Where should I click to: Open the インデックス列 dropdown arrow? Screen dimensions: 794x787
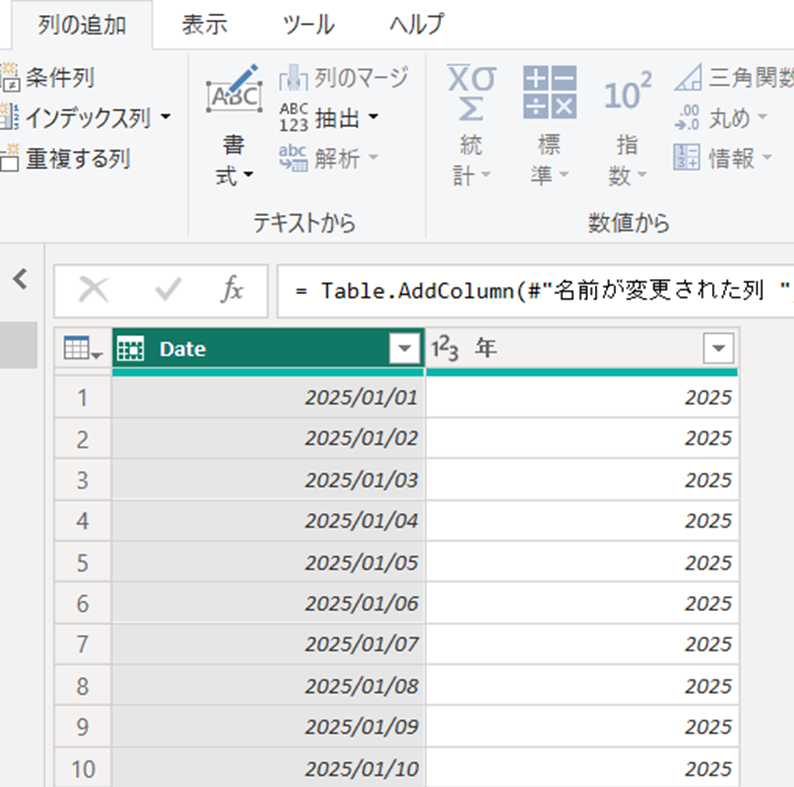[165, 118]
